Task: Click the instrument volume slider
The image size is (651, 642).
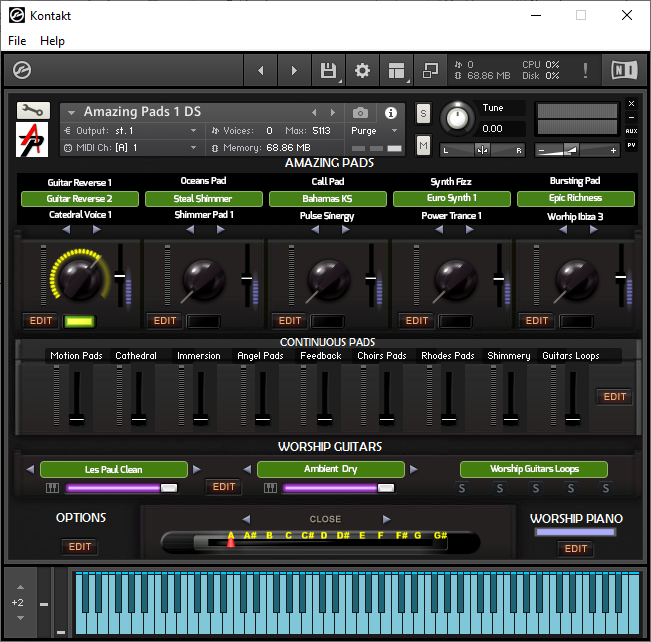Action: (x=577, y=150)
